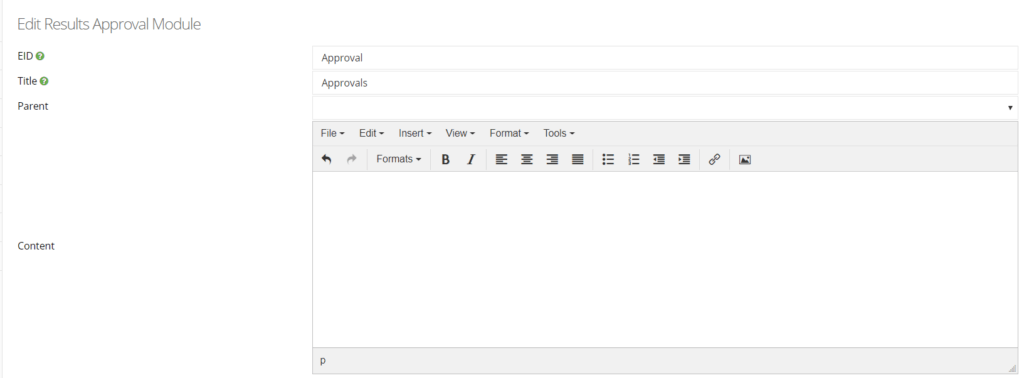Viewport: 1024px width, 378px height.
Task: Align text left
Action: coord(502,159)
